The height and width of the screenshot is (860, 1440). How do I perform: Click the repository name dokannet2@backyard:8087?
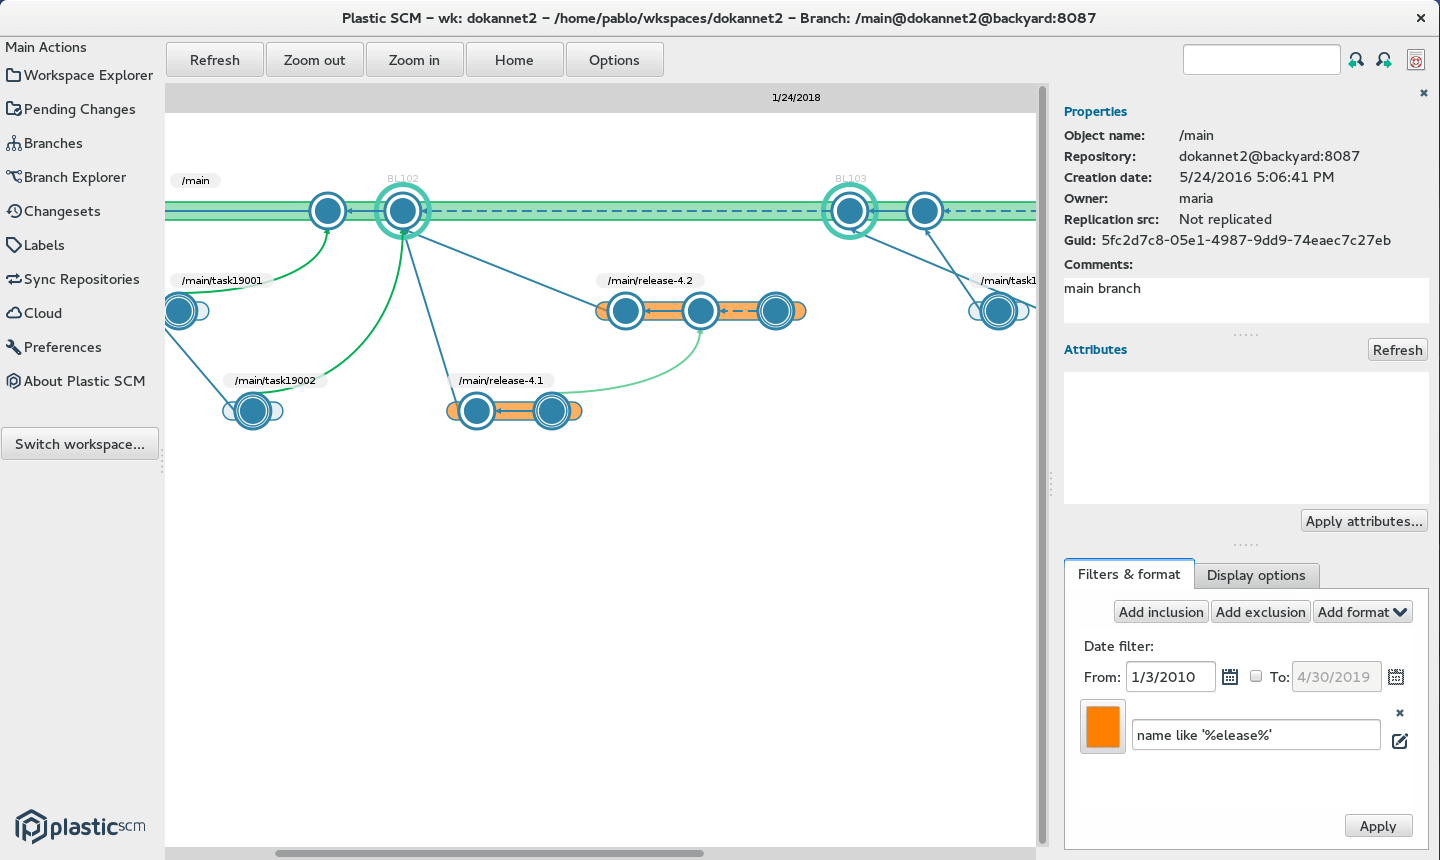[x=1269, y=156]
